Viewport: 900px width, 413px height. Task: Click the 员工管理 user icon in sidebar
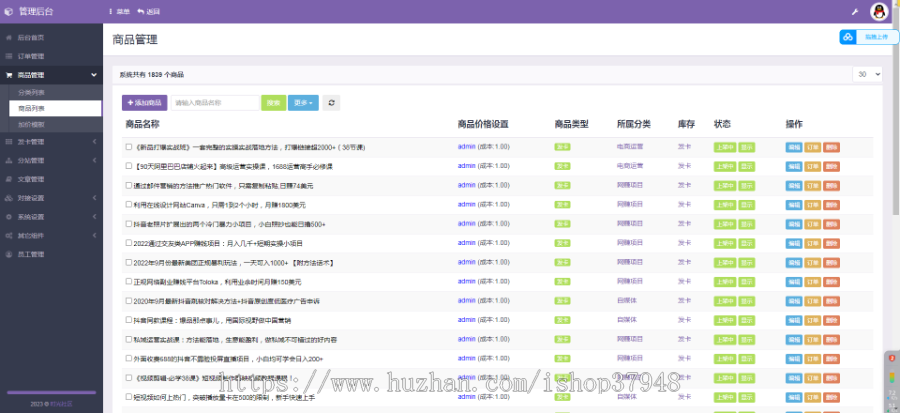8,255
